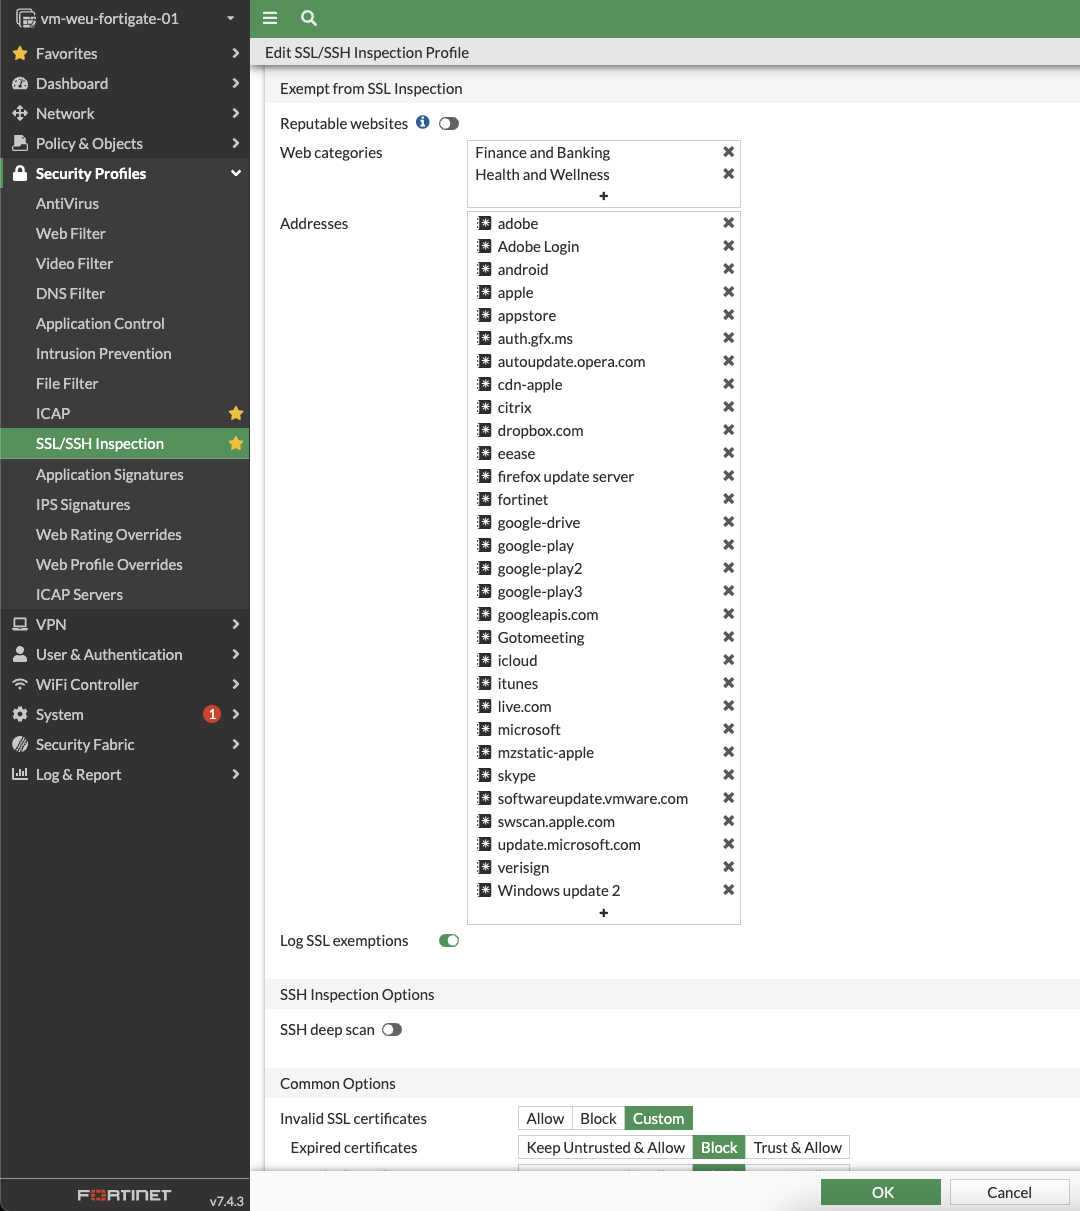Open the Log & Report section
The image size is (1080, 1211).
coord(125,774)
